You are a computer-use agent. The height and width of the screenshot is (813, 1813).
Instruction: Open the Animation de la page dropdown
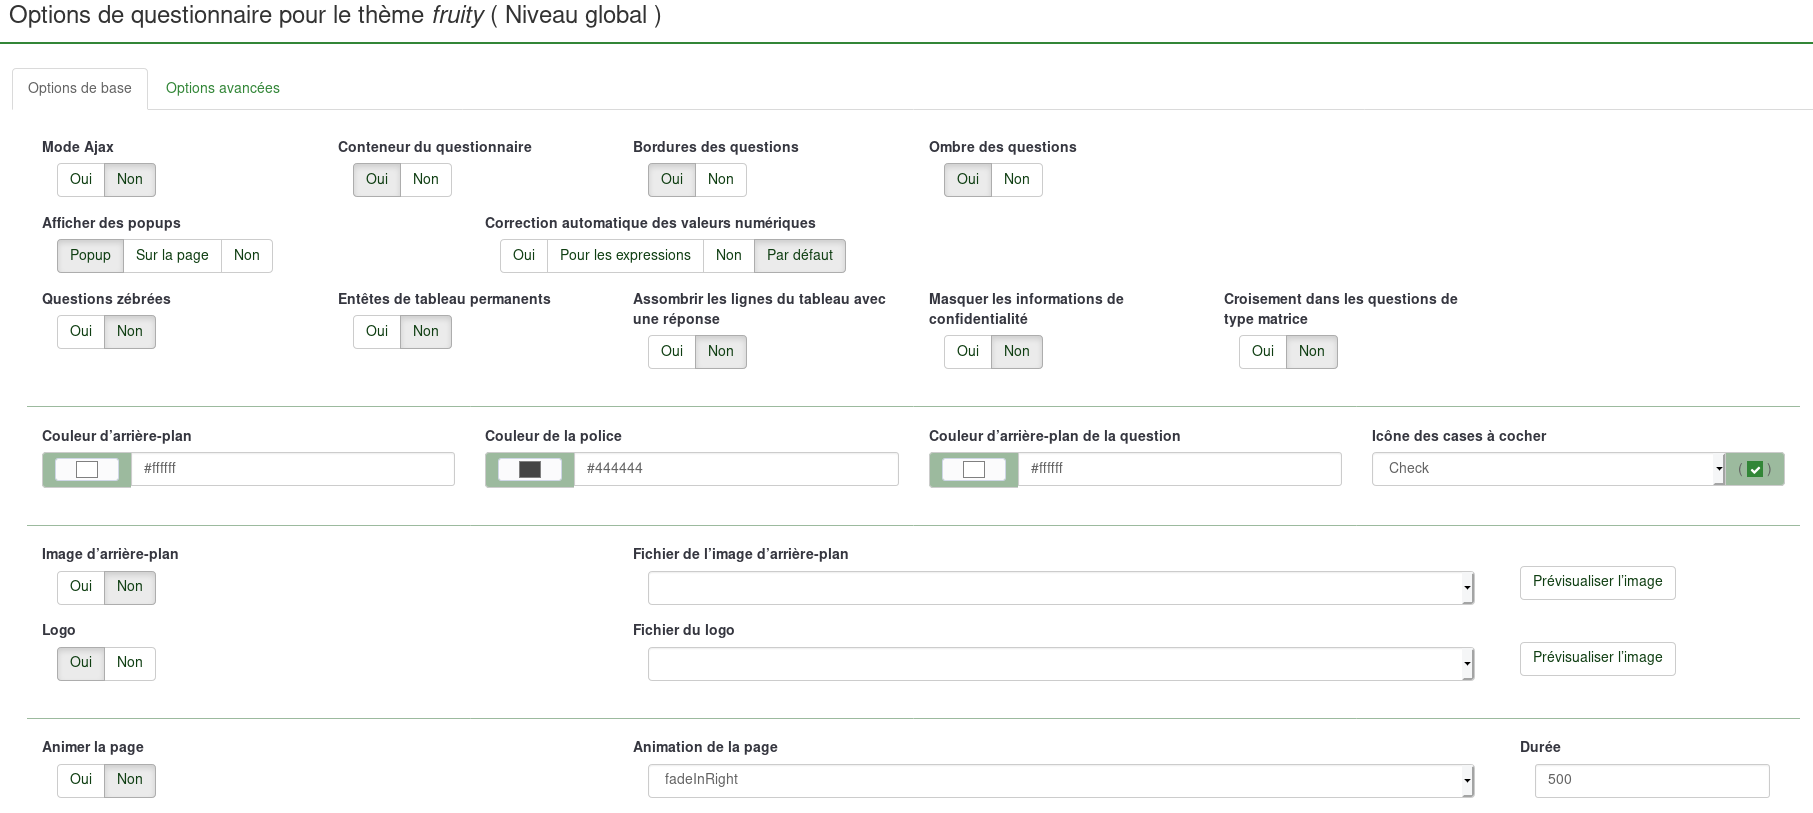point(1060,780)
